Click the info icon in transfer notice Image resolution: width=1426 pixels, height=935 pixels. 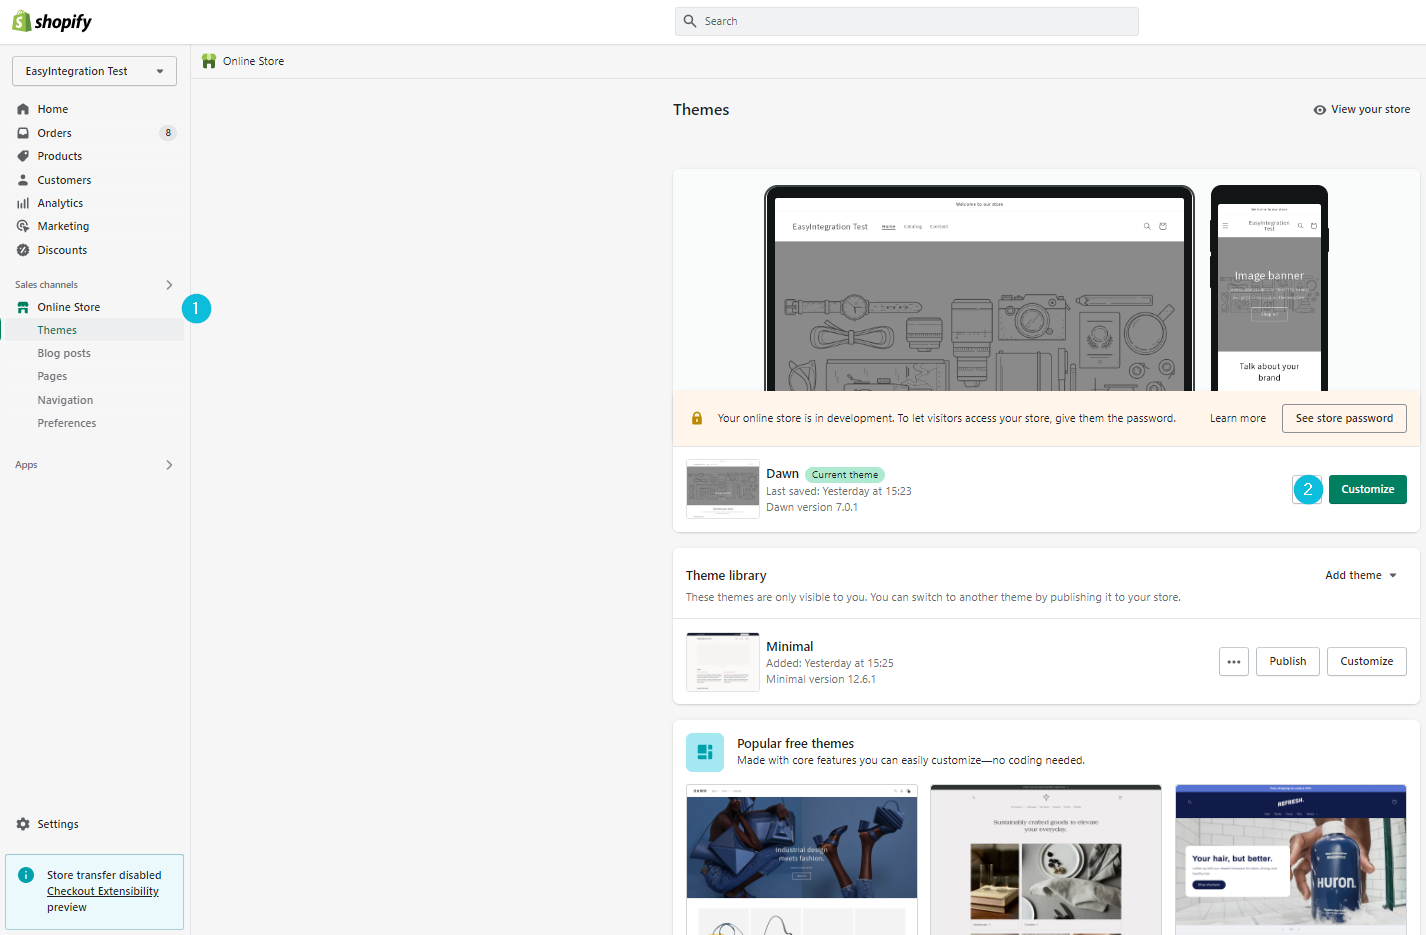26,875
